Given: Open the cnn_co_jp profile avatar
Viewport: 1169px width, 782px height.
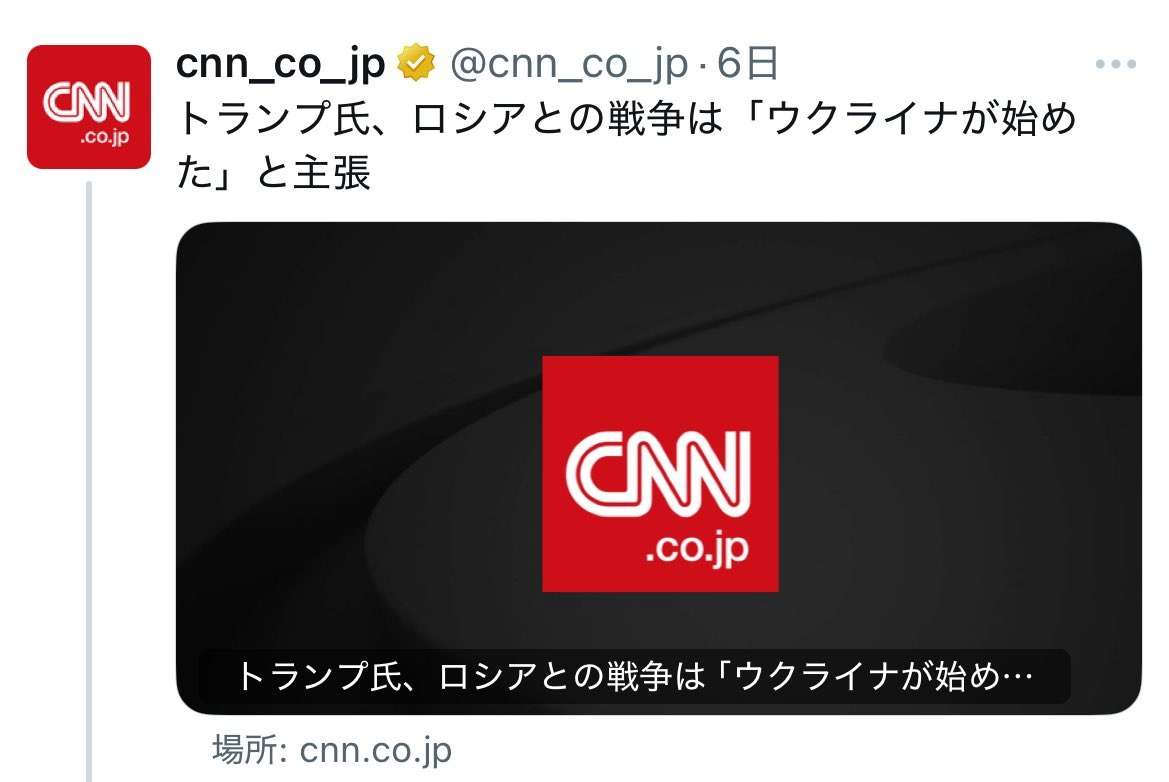Looking at the screenshot, I should pos(89,107).
